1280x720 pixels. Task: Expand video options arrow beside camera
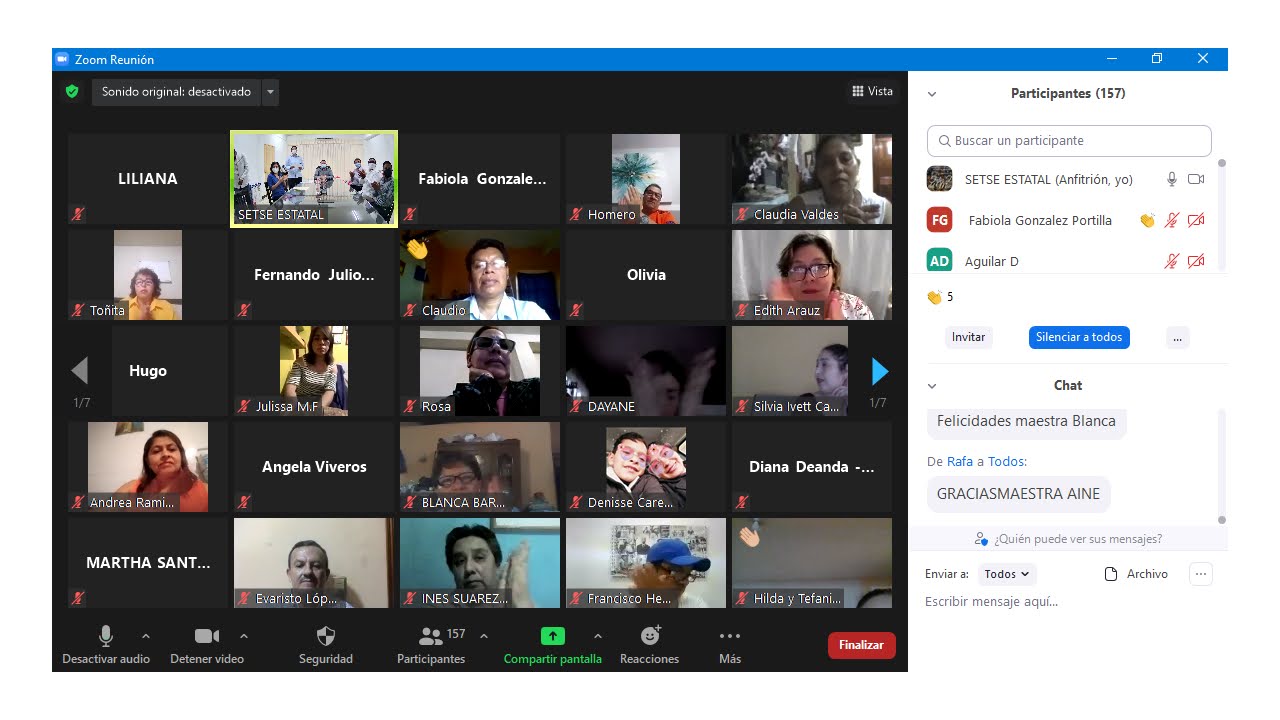(244, 635)
